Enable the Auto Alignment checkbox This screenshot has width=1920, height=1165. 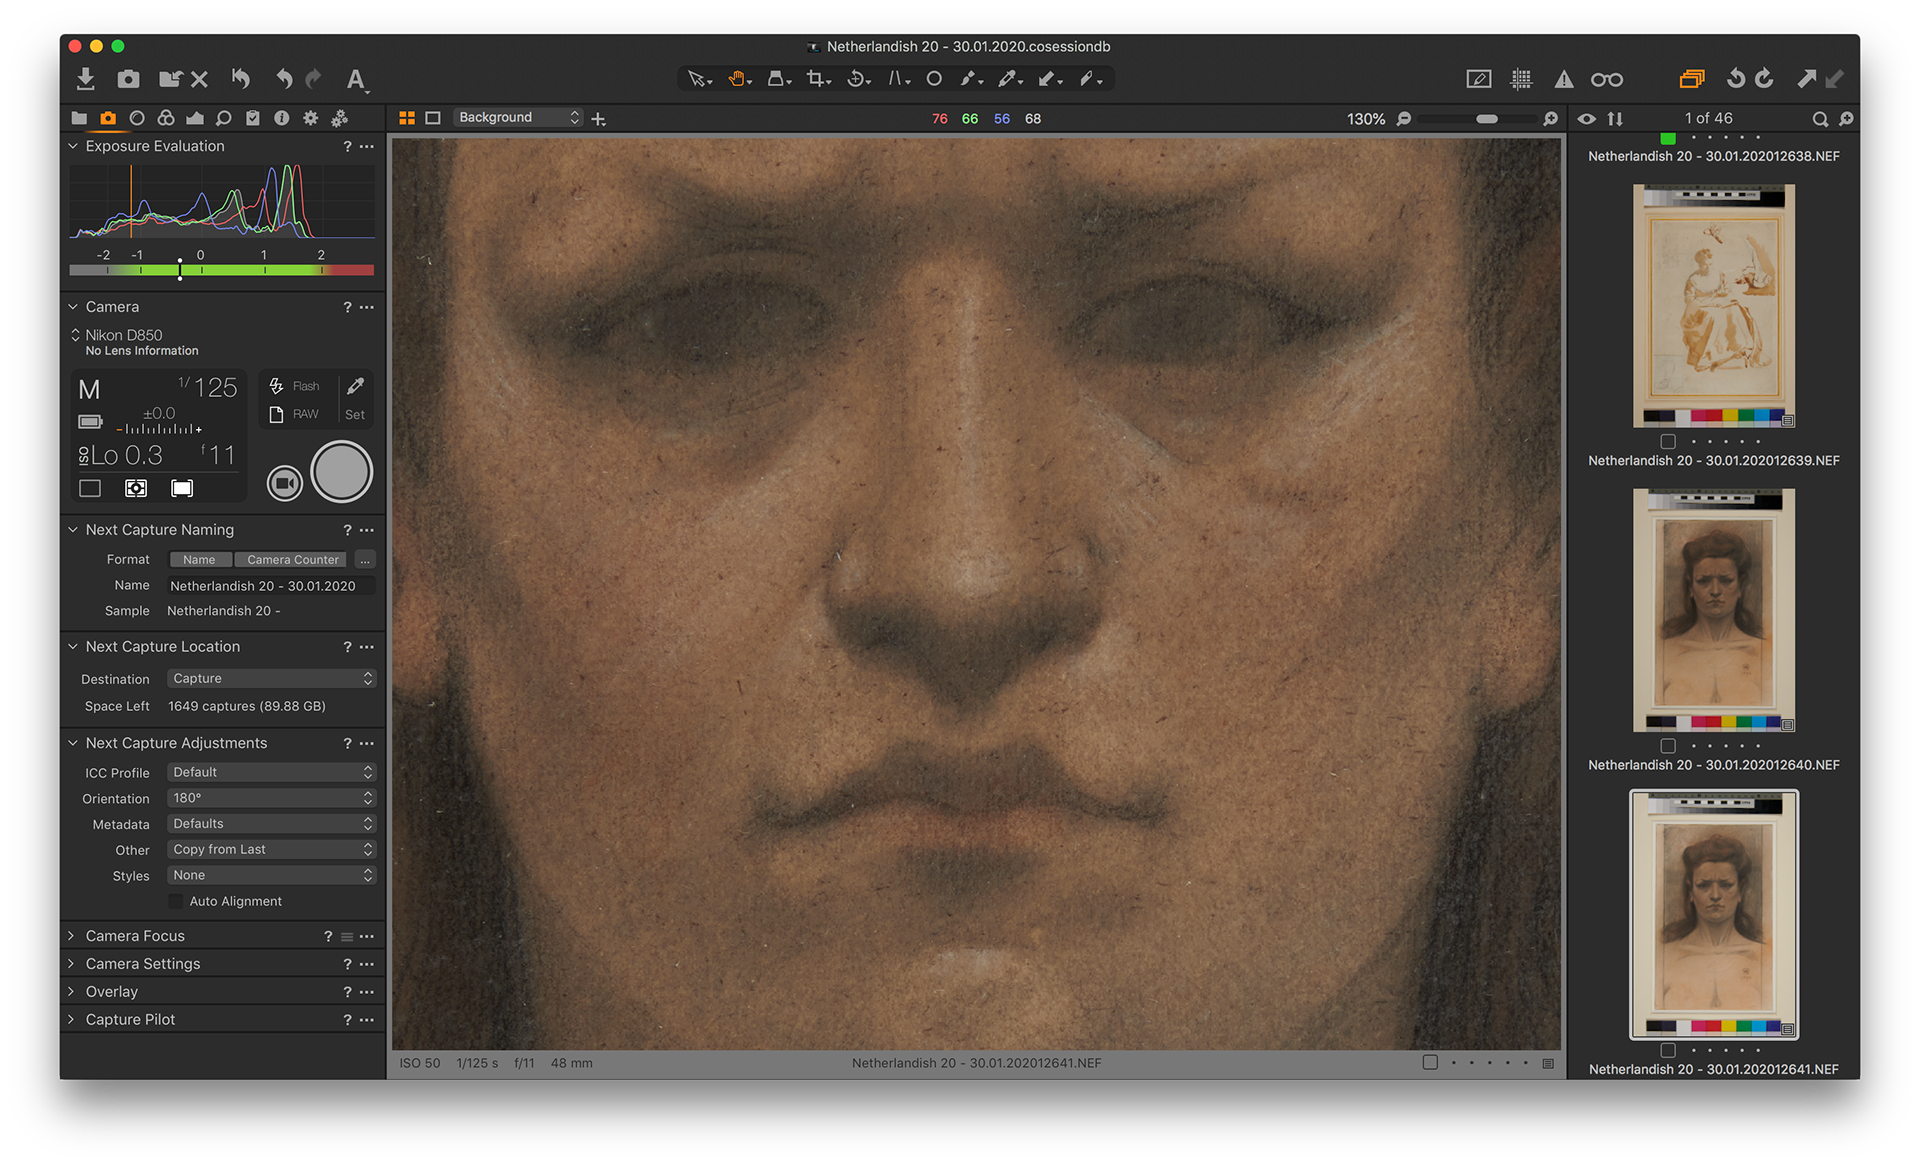point(176,901)
